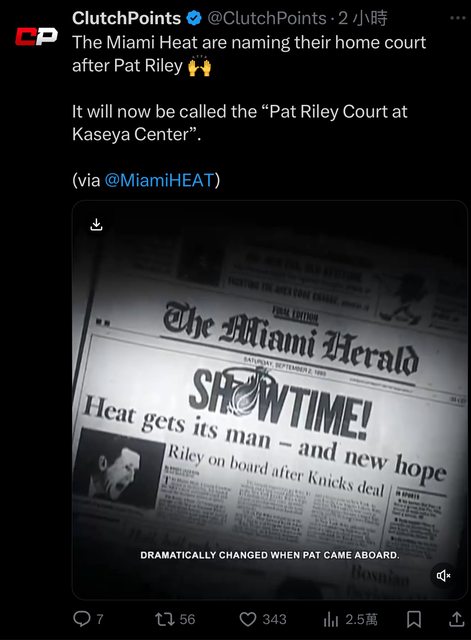Screen dimensions: 471x640
Task: Open the ClutchPoints CP profile avatar
Action: tap(36, 36)
